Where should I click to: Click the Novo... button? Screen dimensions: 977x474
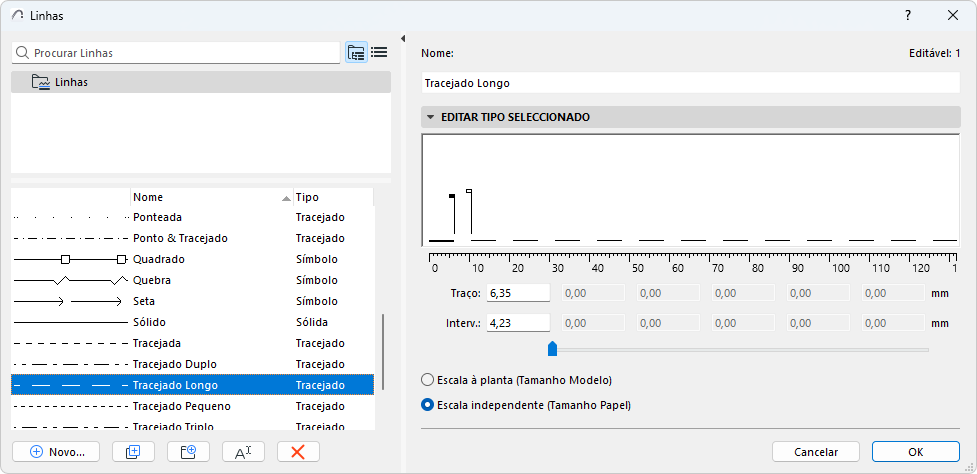click(56, 452)
